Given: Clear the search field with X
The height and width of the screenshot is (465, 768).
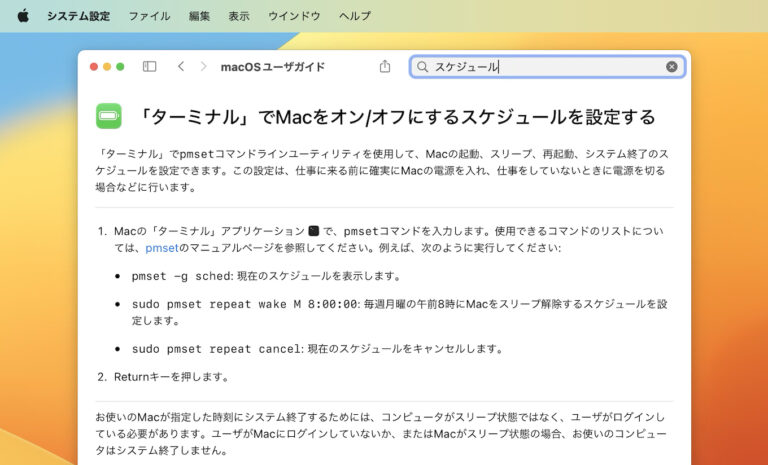Looking at the screenshot, I should coord(672,67).
